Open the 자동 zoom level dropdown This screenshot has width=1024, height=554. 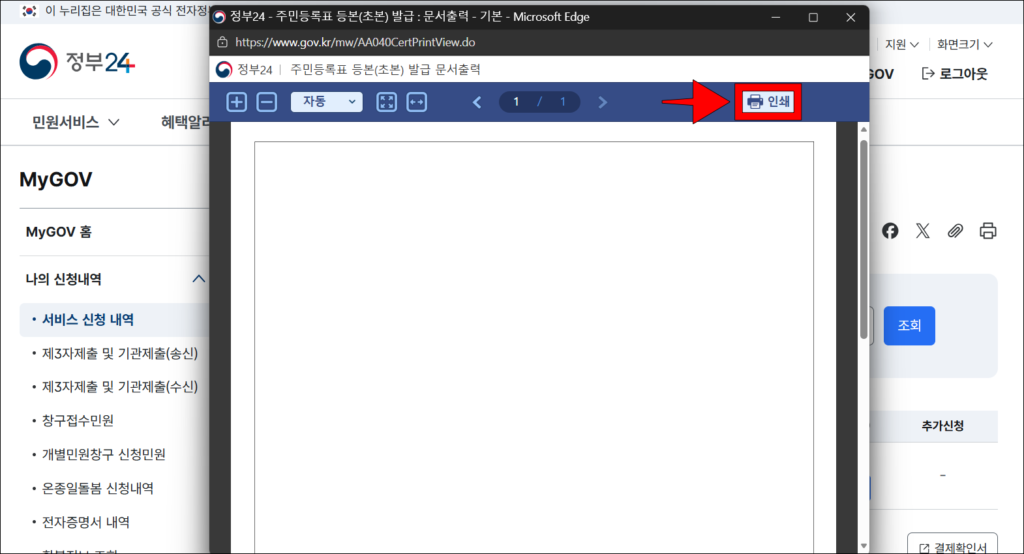(x=326, y=102)
